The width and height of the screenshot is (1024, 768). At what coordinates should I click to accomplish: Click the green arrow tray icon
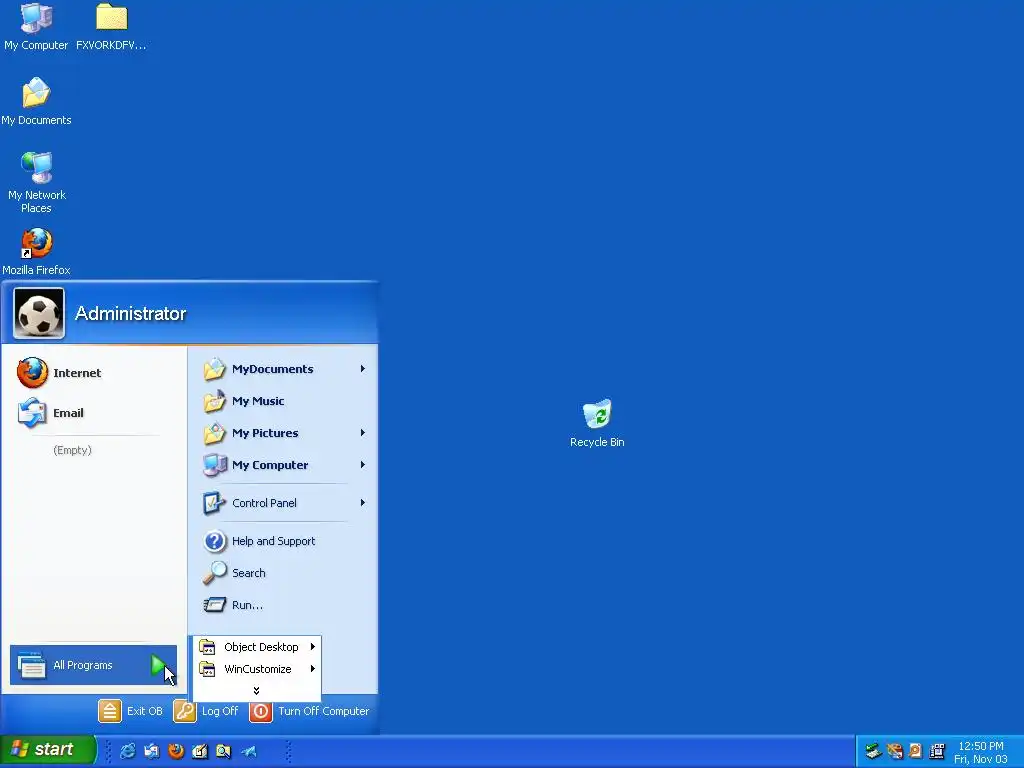(x=873, y=751)
